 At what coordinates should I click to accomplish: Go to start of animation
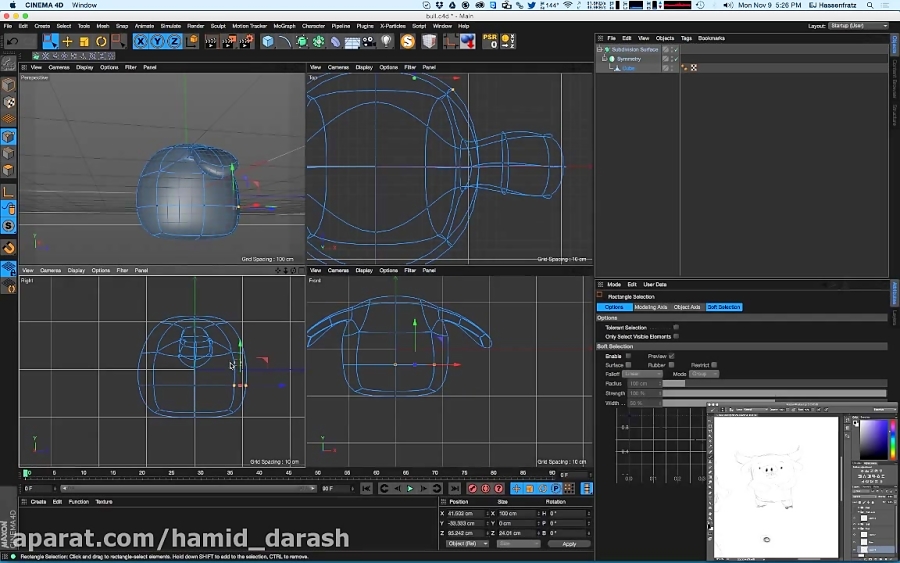point(366,488)
